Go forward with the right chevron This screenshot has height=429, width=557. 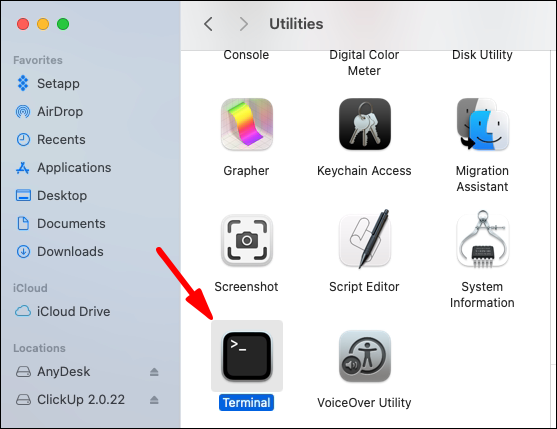point(244,24)
